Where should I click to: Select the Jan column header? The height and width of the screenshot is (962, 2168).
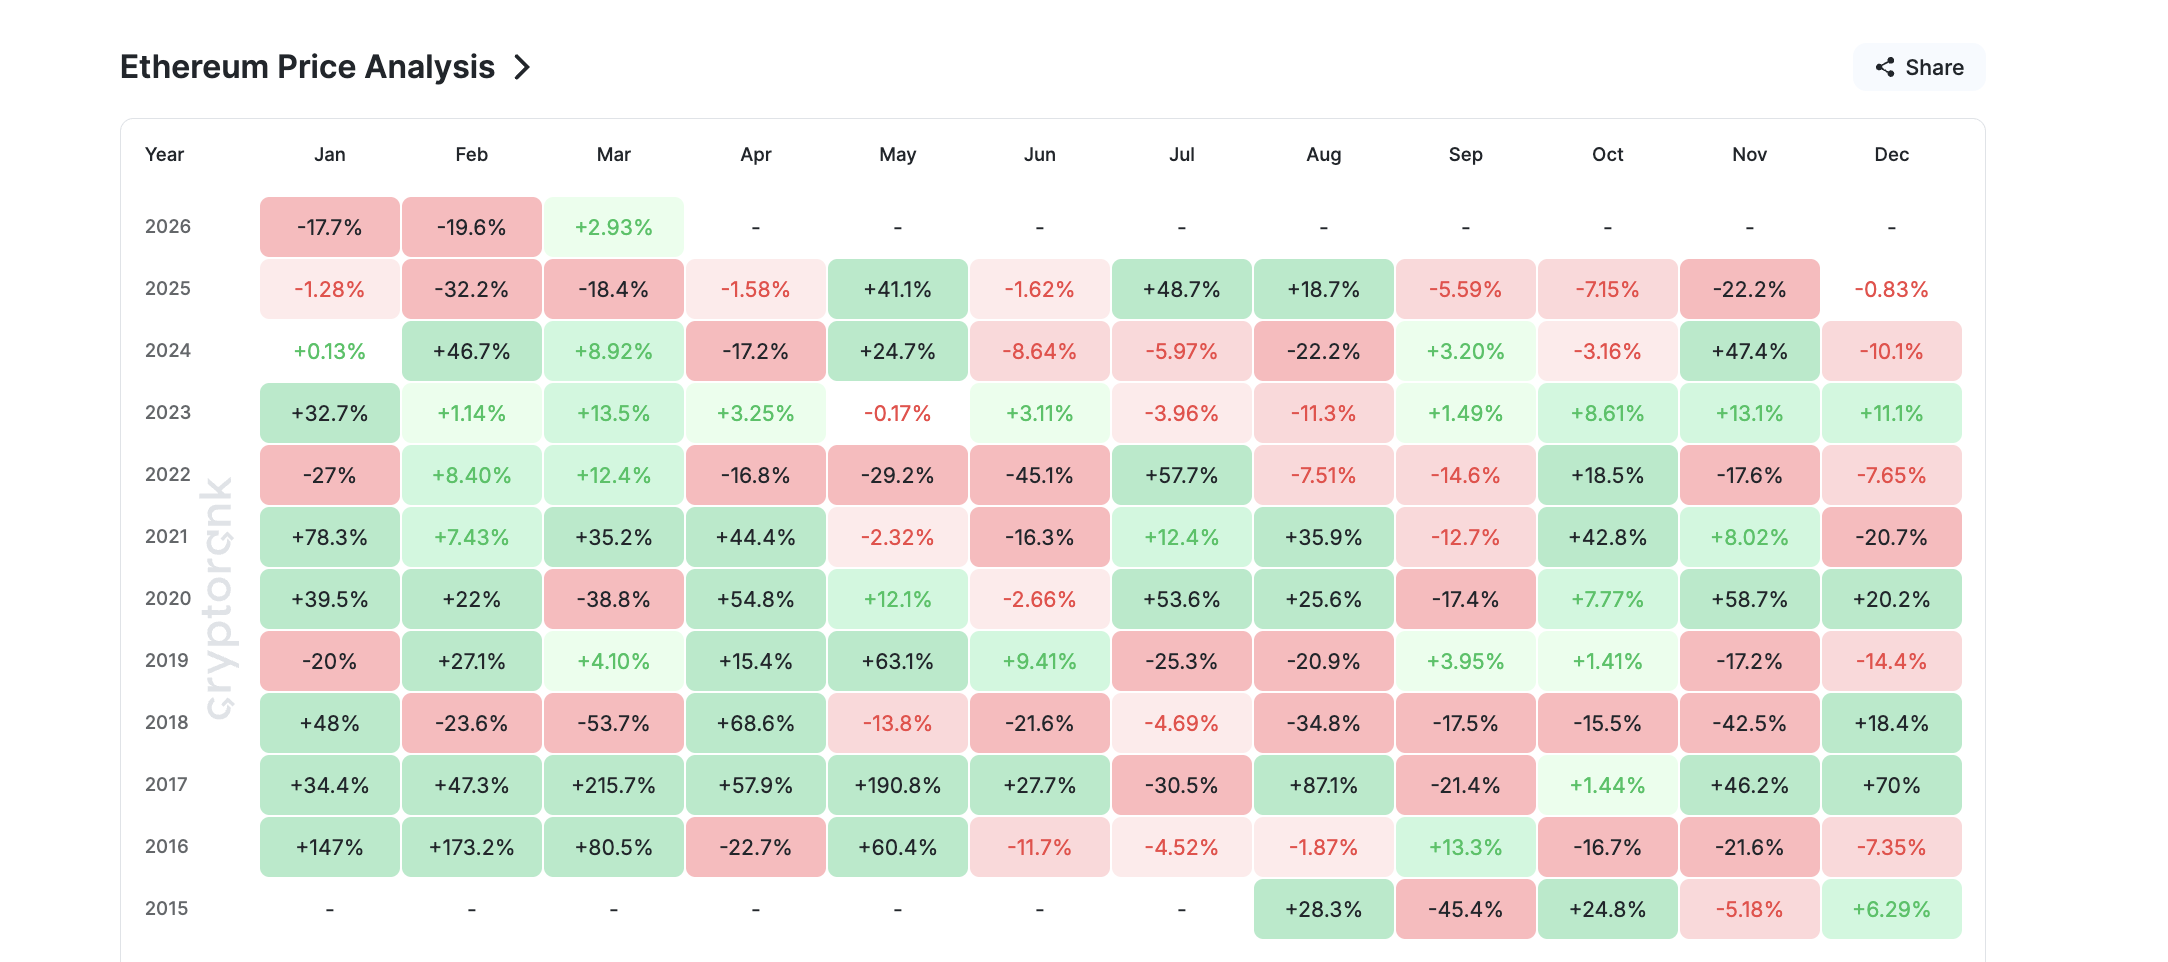pyautogui.click(x=329, y=154)
